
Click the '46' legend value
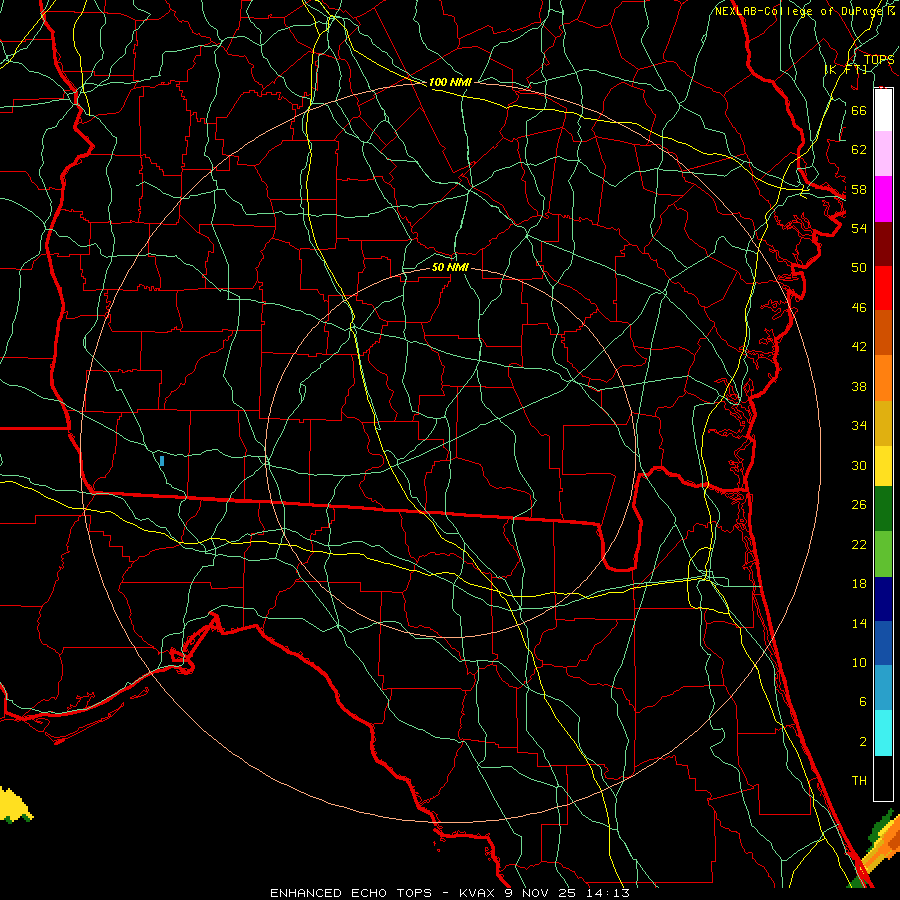point(859,308)
